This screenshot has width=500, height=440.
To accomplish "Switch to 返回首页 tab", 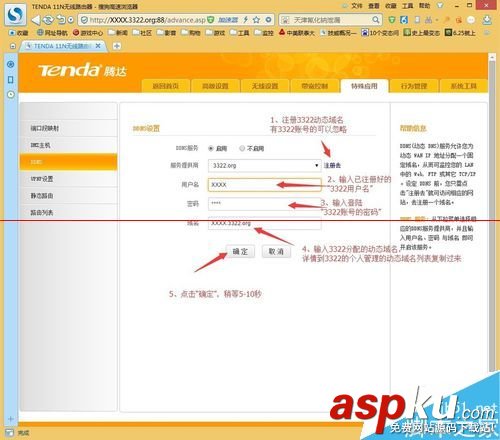I will 166,86.
